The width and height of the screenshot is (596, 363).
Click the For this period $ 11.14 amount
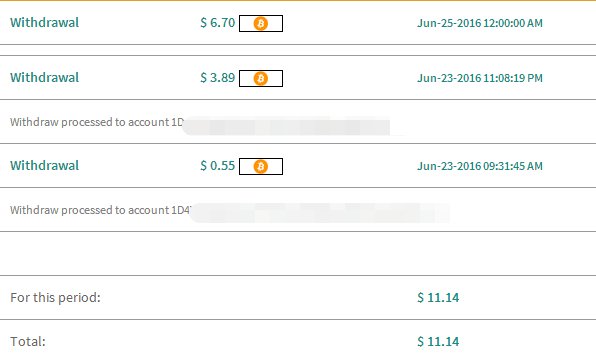tap(438, 298)
